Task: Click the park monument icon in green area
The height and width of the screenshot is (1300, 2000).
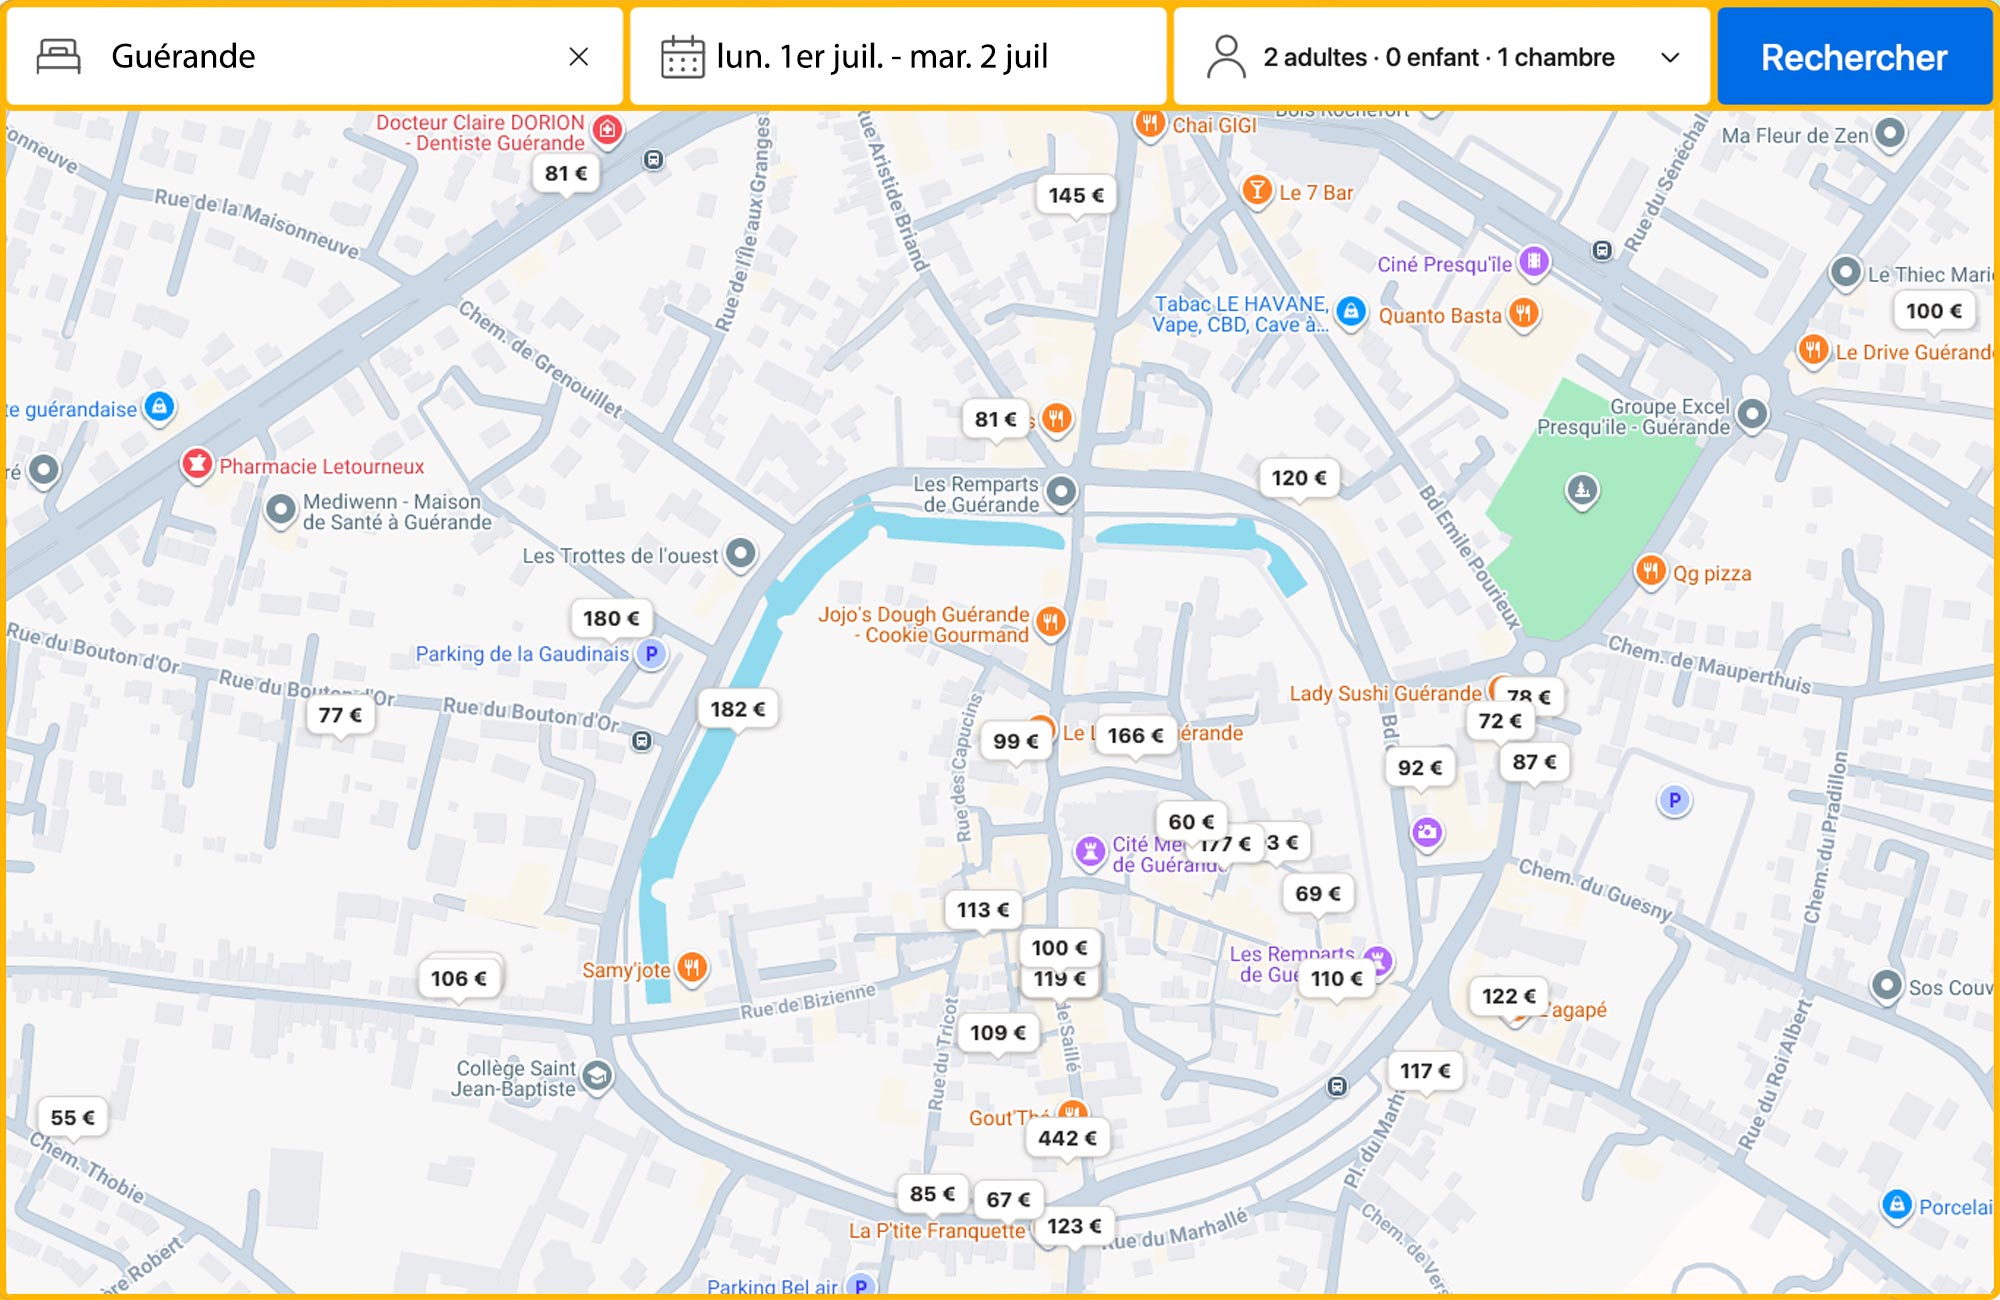Action: point(1582,490)
